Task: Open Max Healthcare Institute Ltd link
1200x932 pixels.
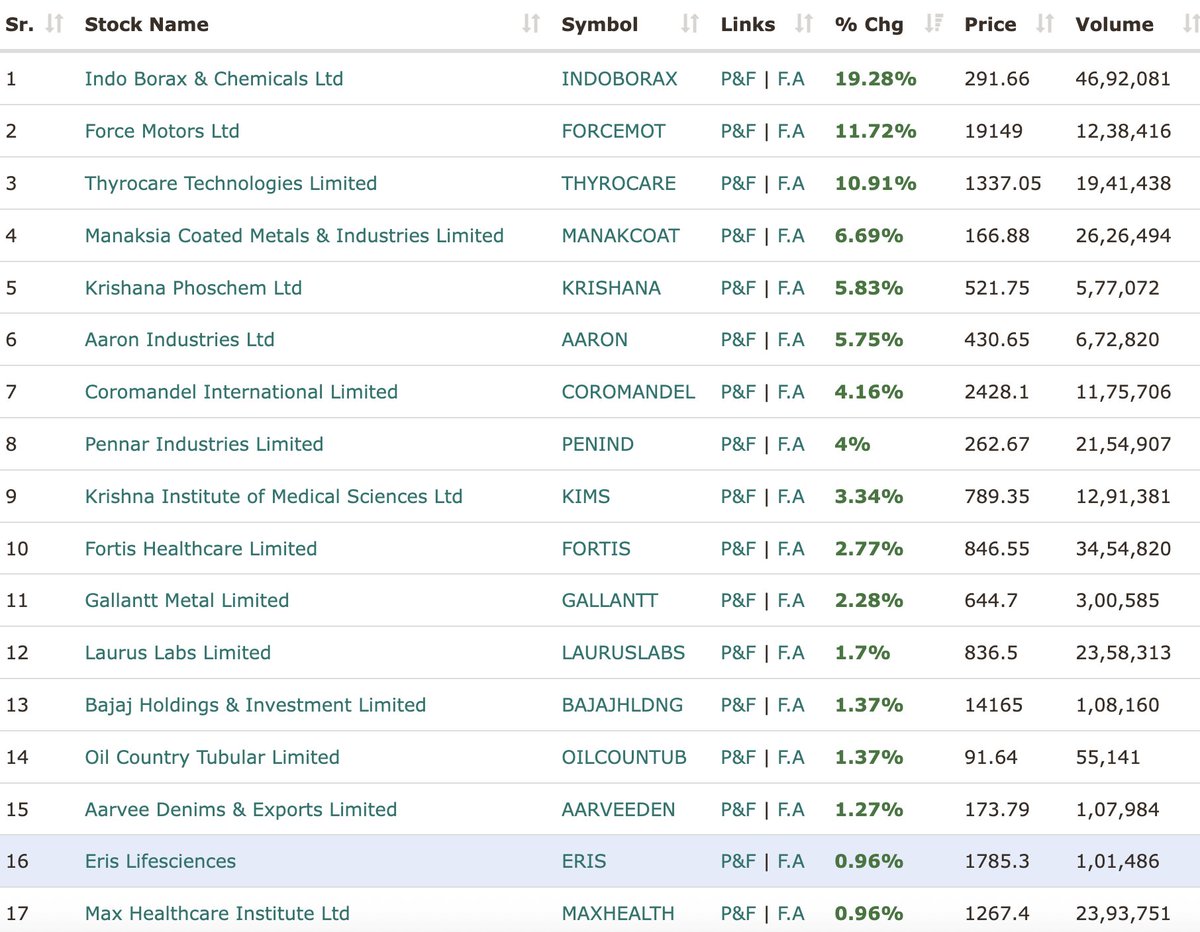Action: coord(217,913)
